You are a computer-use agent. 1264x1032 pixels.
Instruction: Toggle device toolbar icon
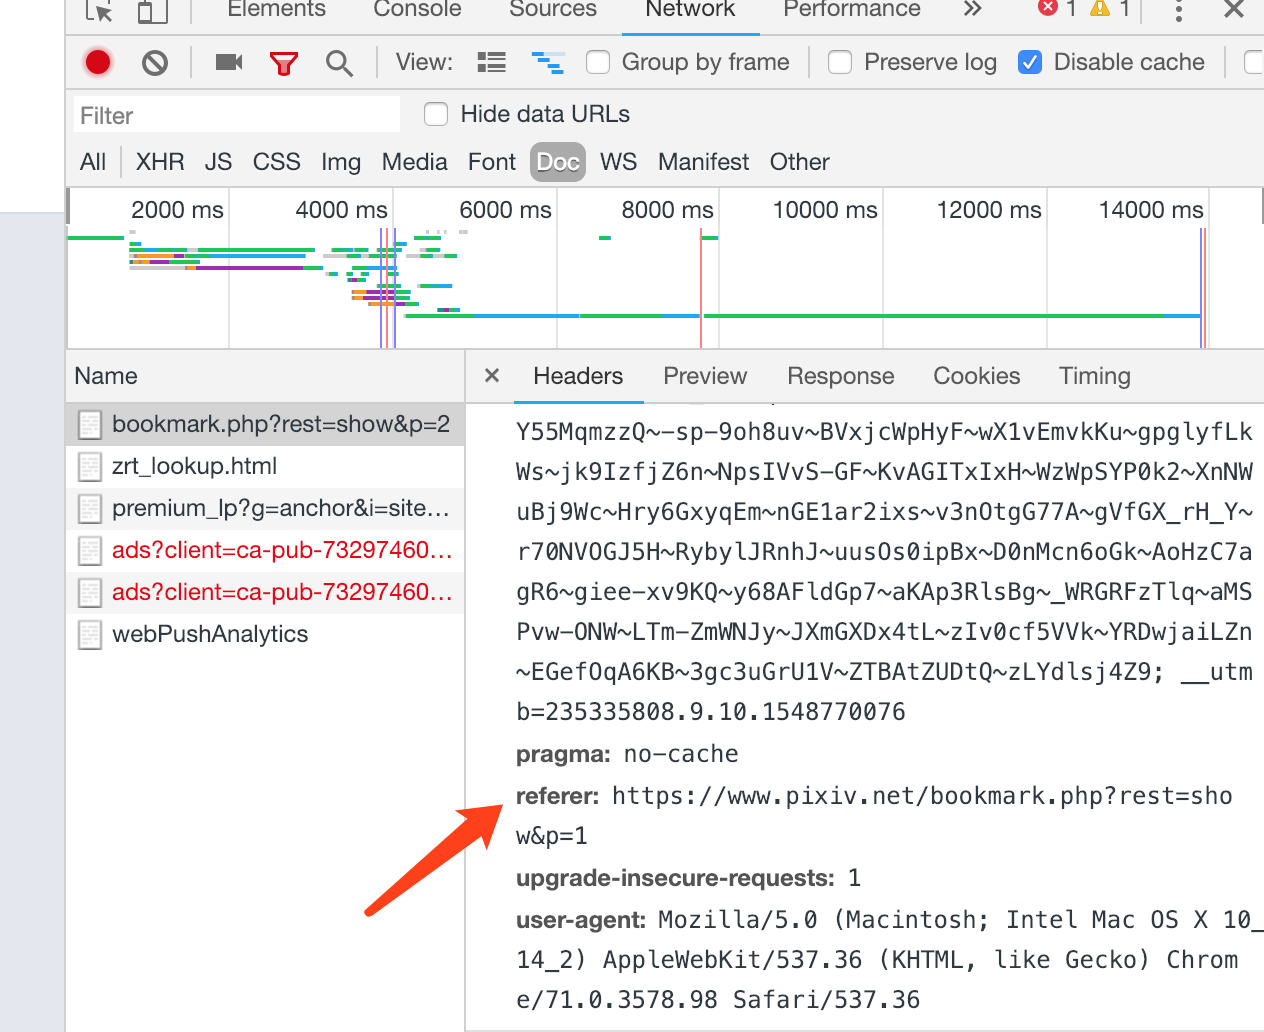pos(152,10)
